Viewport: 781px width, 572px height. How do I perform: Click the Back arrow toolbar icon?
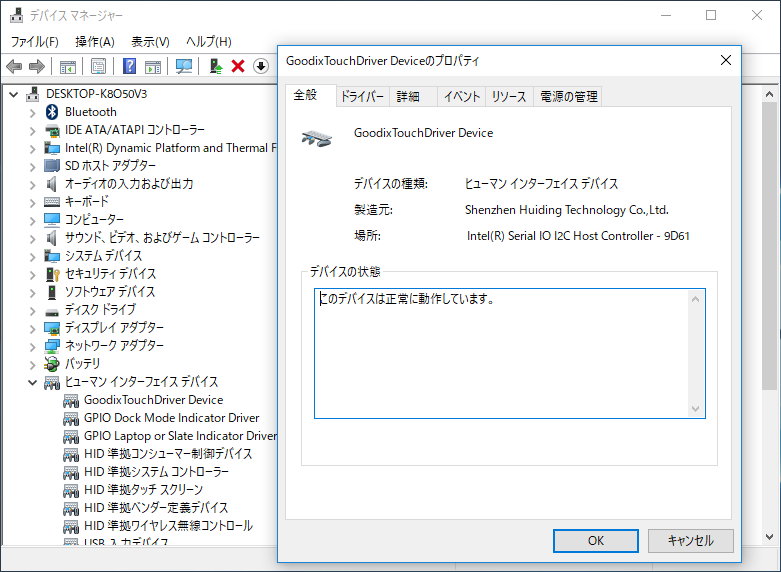point(14,66)
